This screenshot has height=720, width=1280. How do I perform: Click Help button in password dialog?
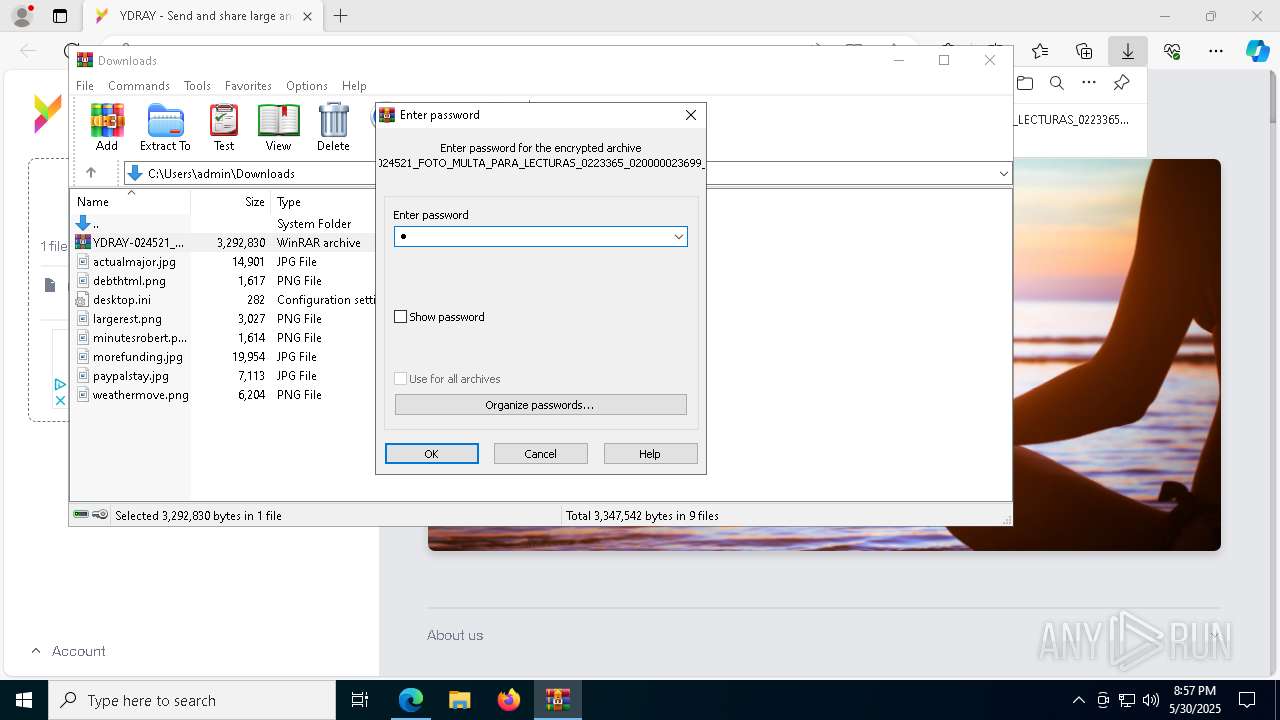[x=650, y=454]
